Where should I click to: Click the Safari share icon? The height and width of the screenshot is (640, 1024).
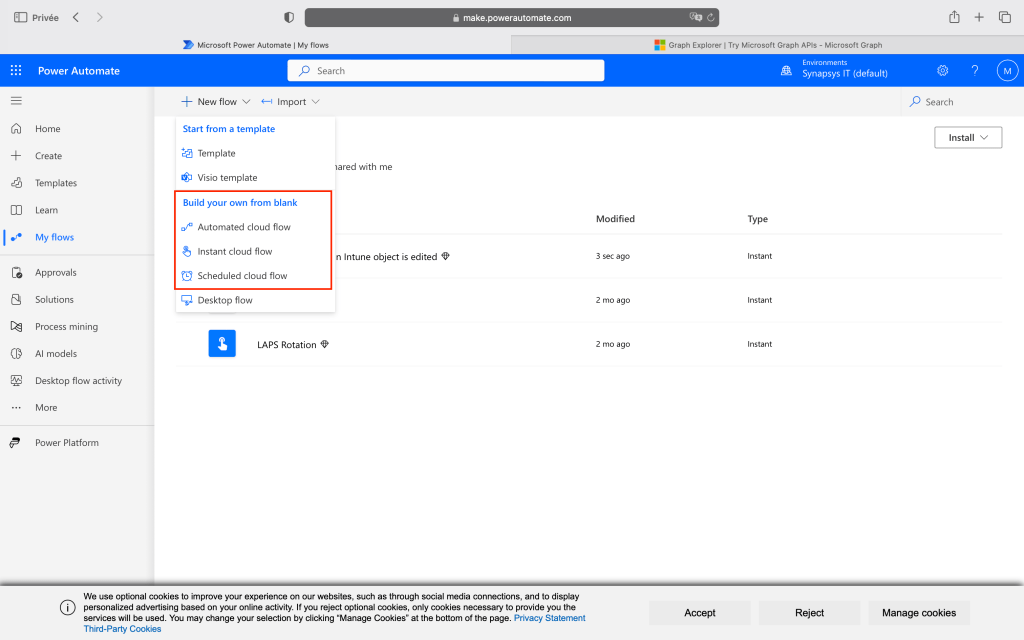click(x=954, y=17)
